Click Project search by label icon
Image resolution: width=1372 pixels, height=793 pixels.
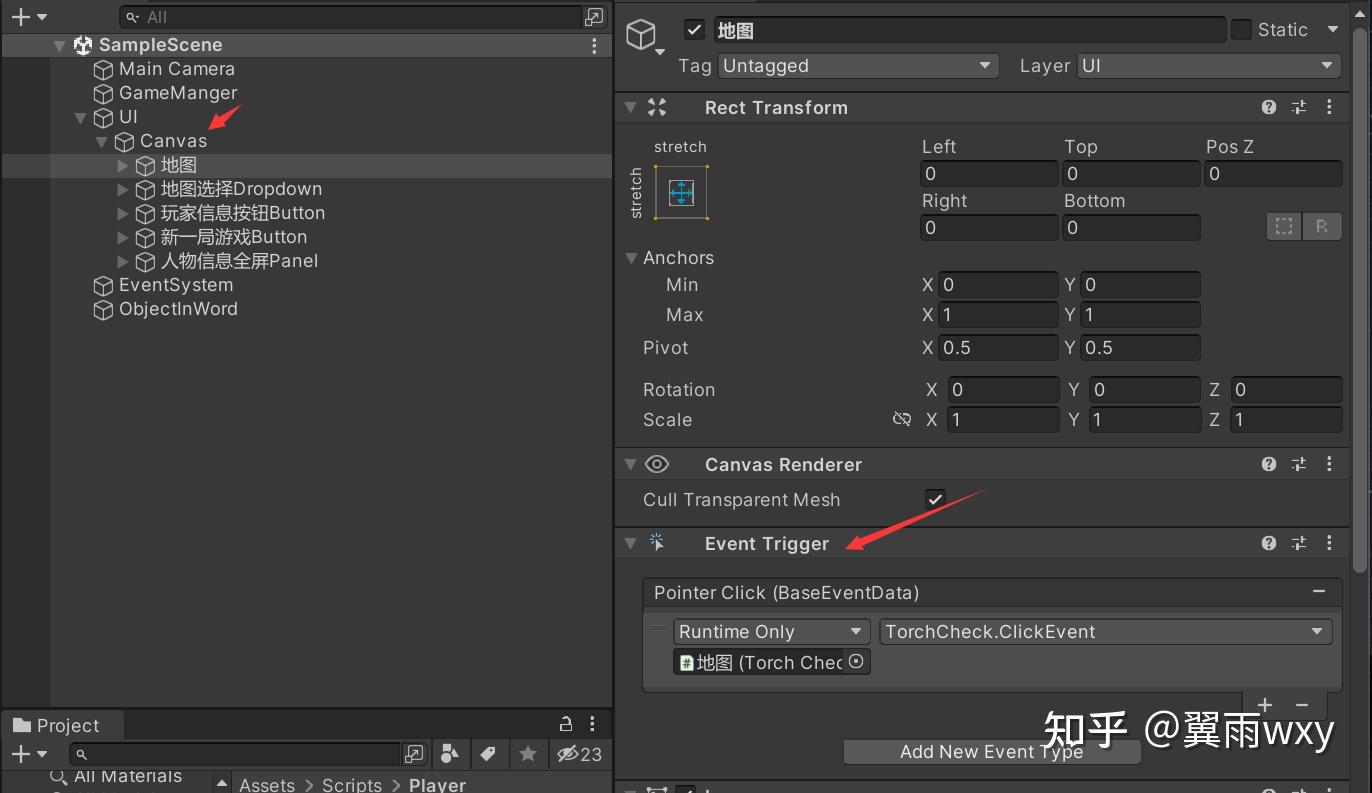(x=487, y=753)
